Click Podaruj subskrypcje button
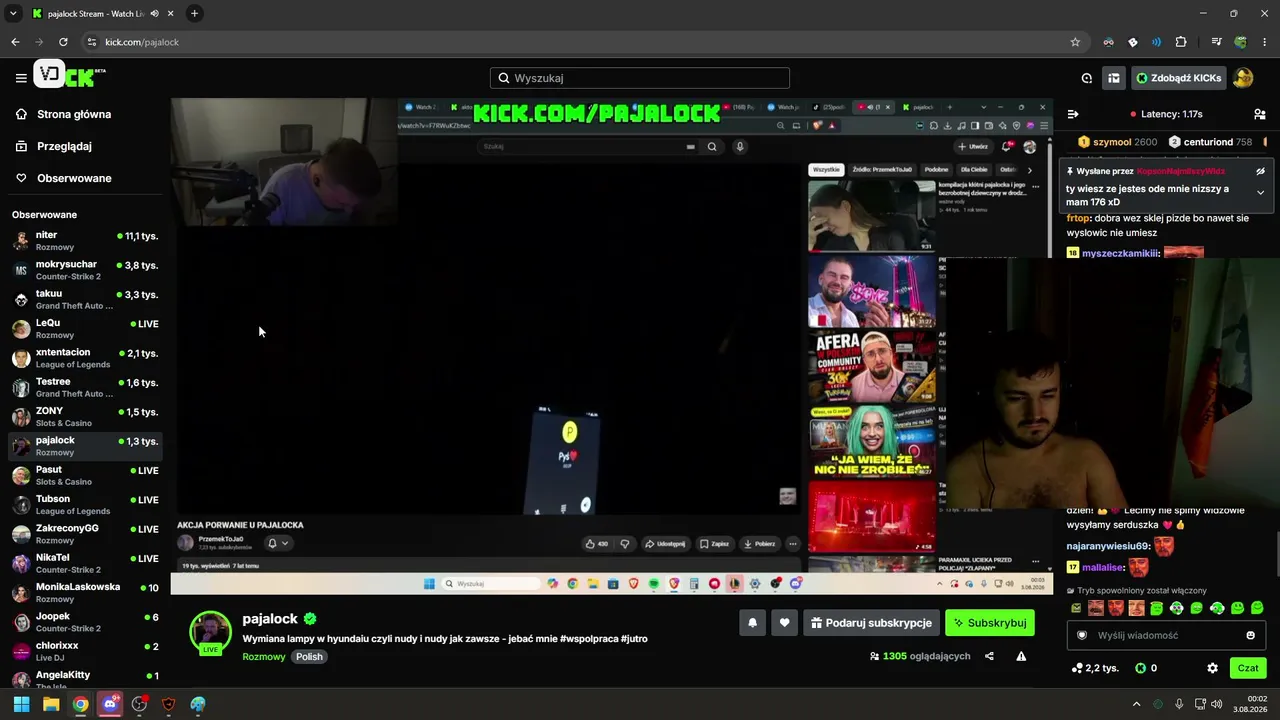The width and height of the screenshot is (1280, 720). tap(871, 623)
